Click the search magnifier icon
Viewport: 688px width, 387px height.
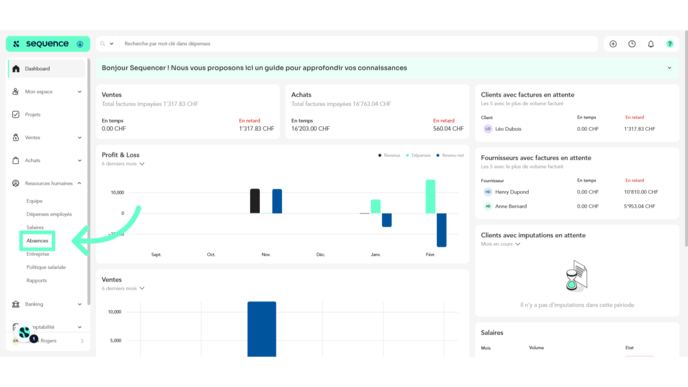(103, 44)
